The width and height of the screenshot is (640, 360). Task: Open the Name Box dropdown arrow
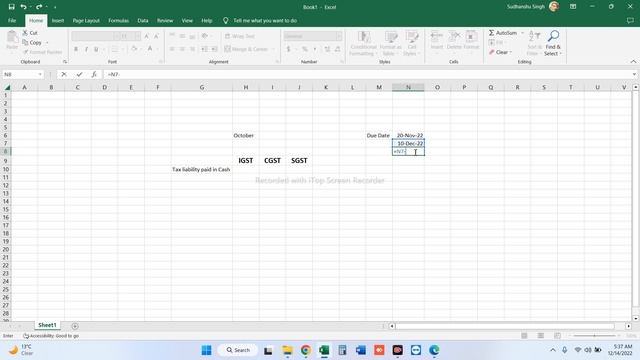pyautogui.click(x=40, y=74)
